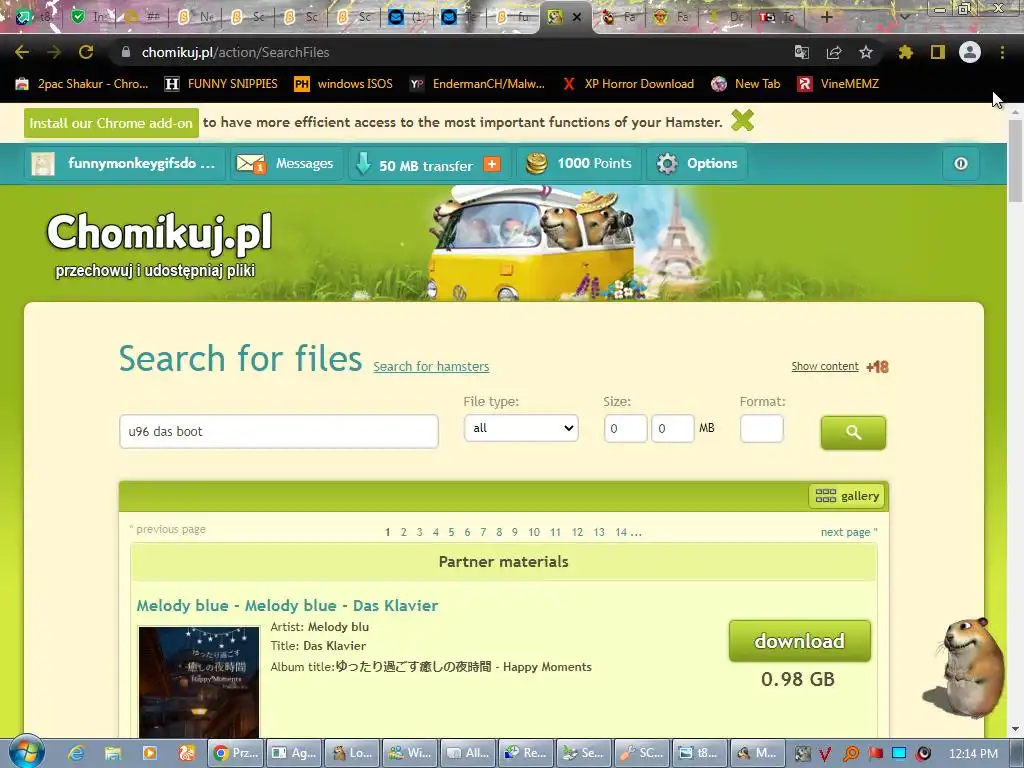Switch results to gallery view
Screen dimensions: 1024x768
coord(847,496)
